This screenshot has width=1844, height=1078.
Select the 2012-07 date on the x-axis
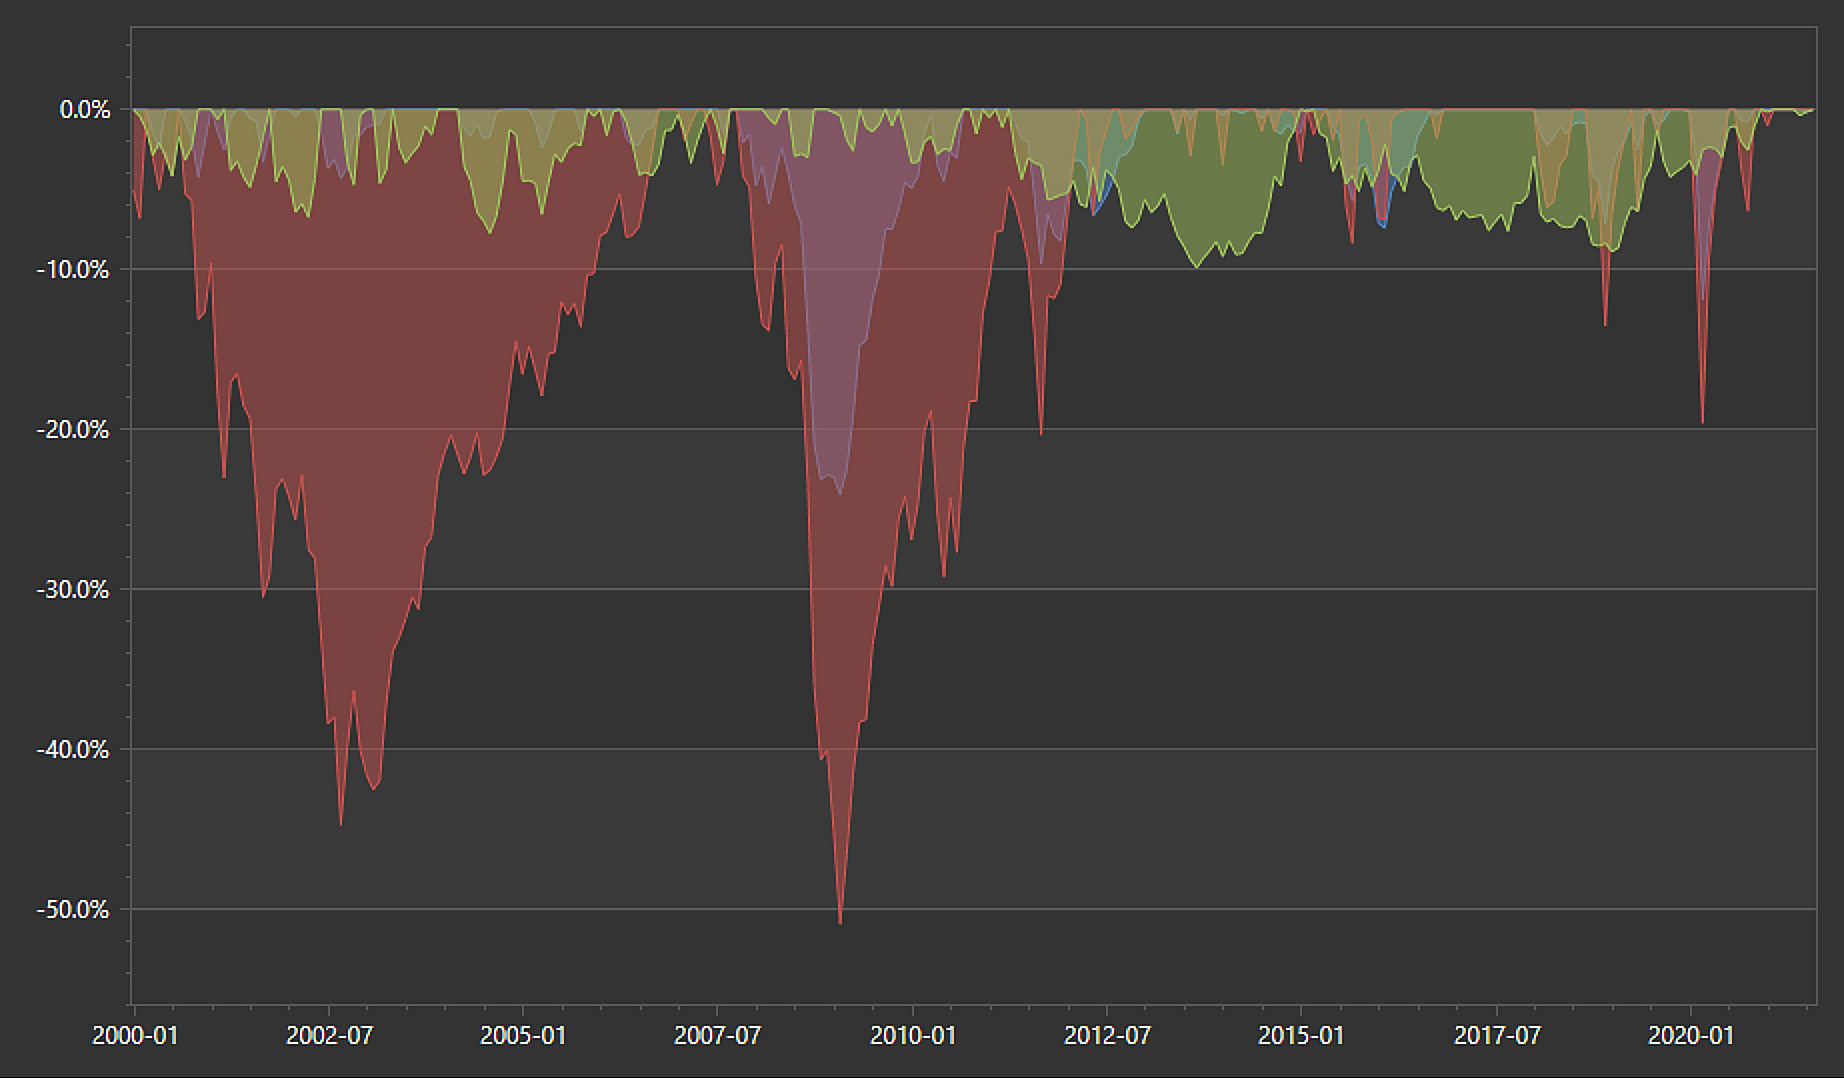1106,1036
